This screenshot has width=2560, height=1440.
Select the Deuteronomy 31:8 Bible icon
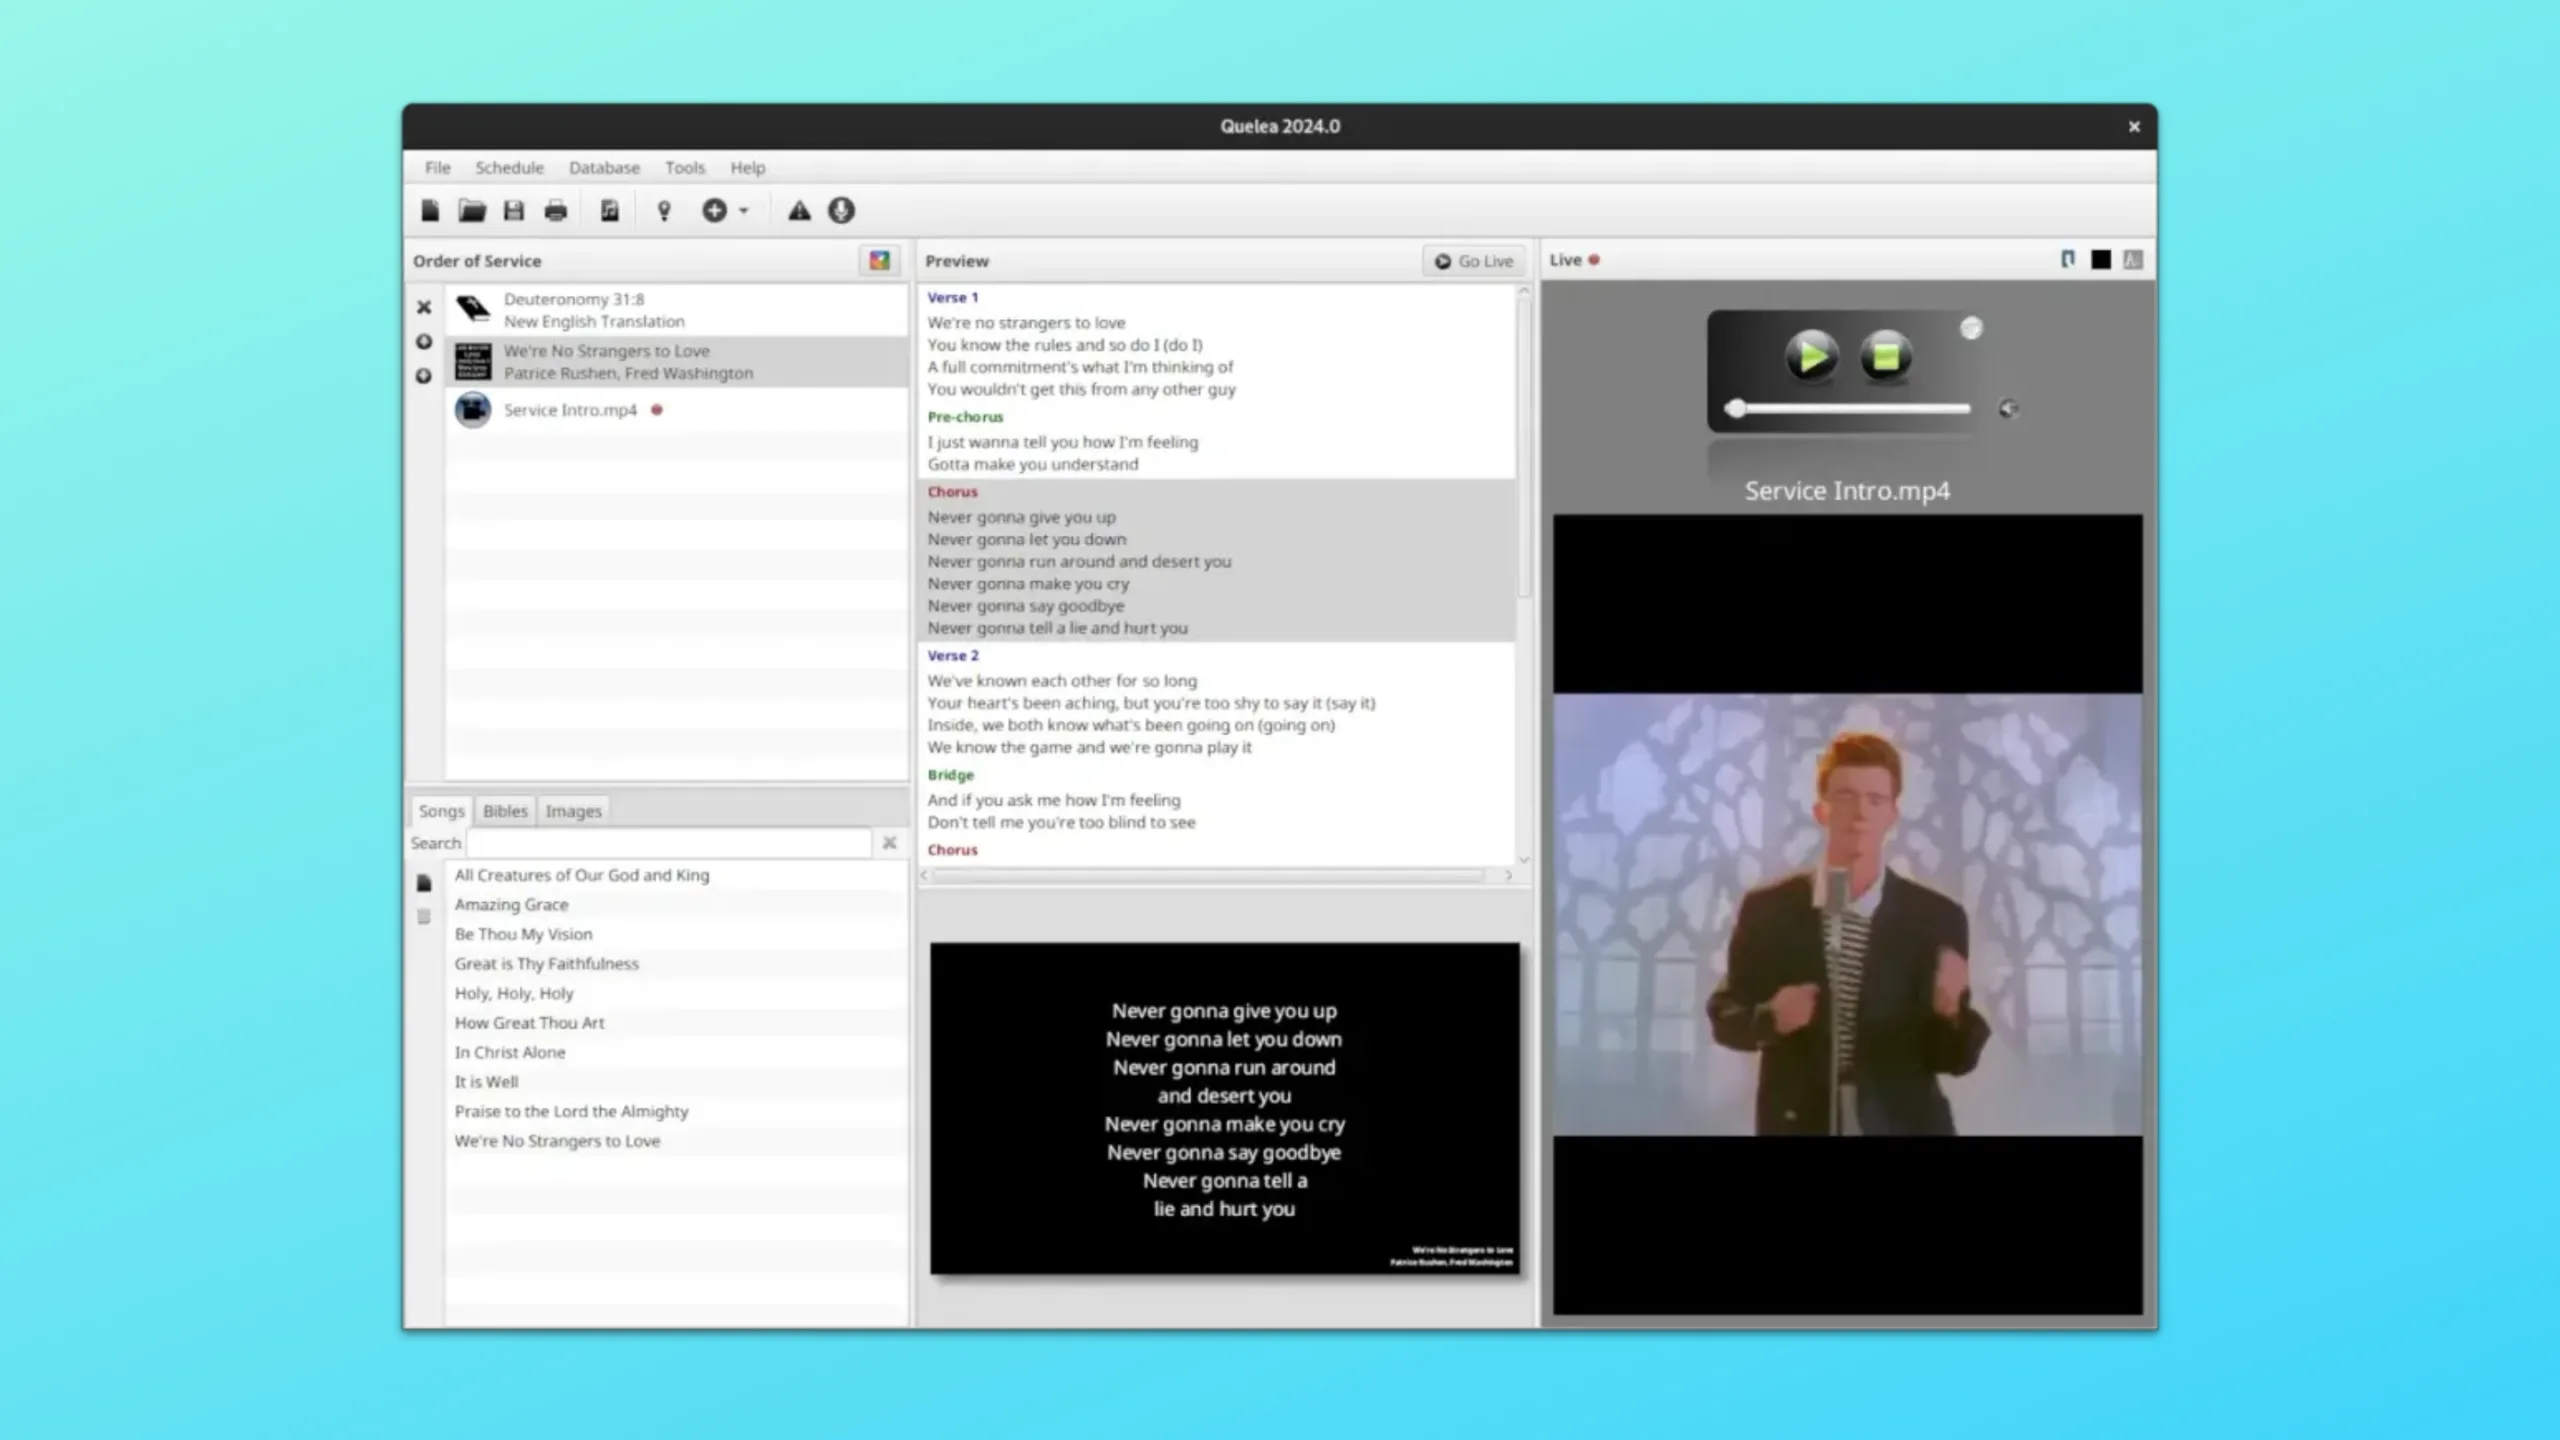pyautogui.click(x=473, y=310)
